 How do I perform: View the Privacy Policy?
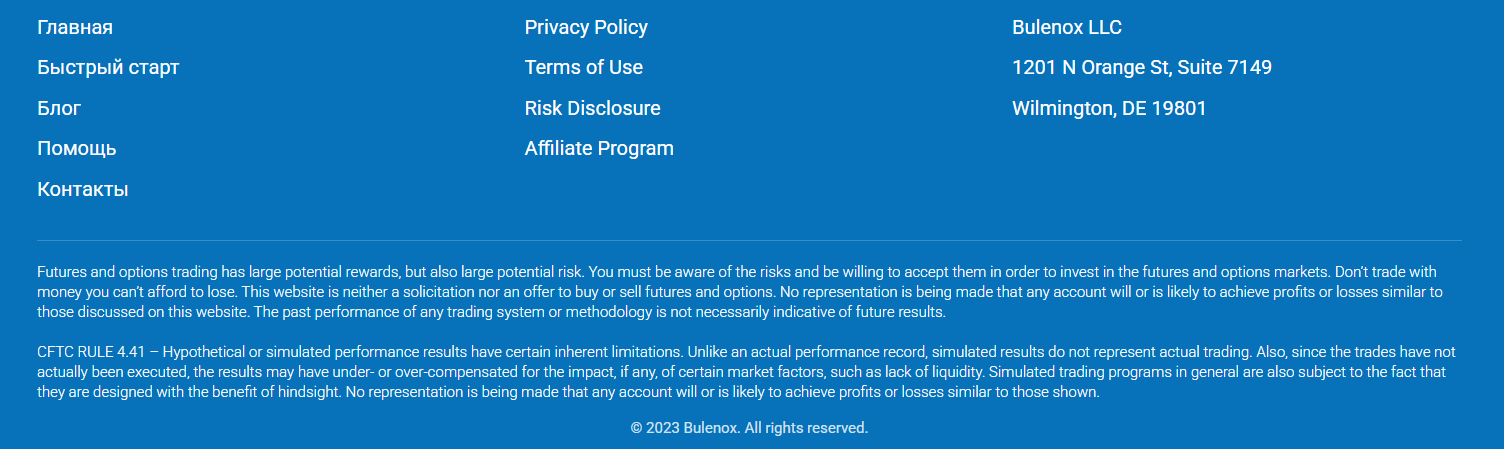coord(586,27)
